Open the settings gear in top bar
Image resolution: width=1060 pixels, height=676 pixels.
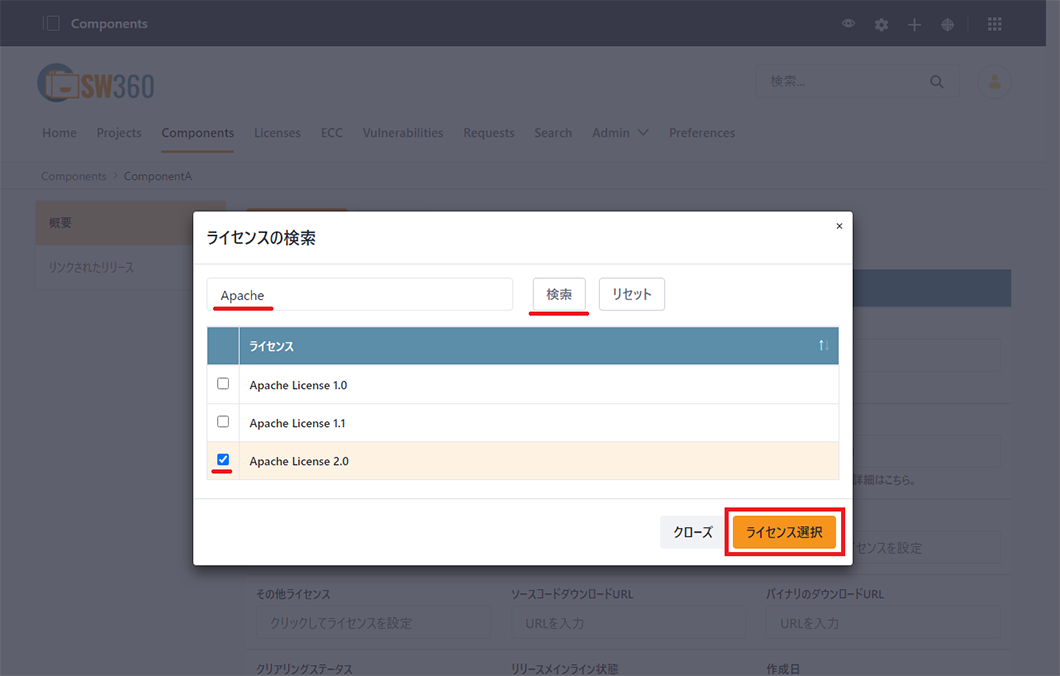point(881,24)
